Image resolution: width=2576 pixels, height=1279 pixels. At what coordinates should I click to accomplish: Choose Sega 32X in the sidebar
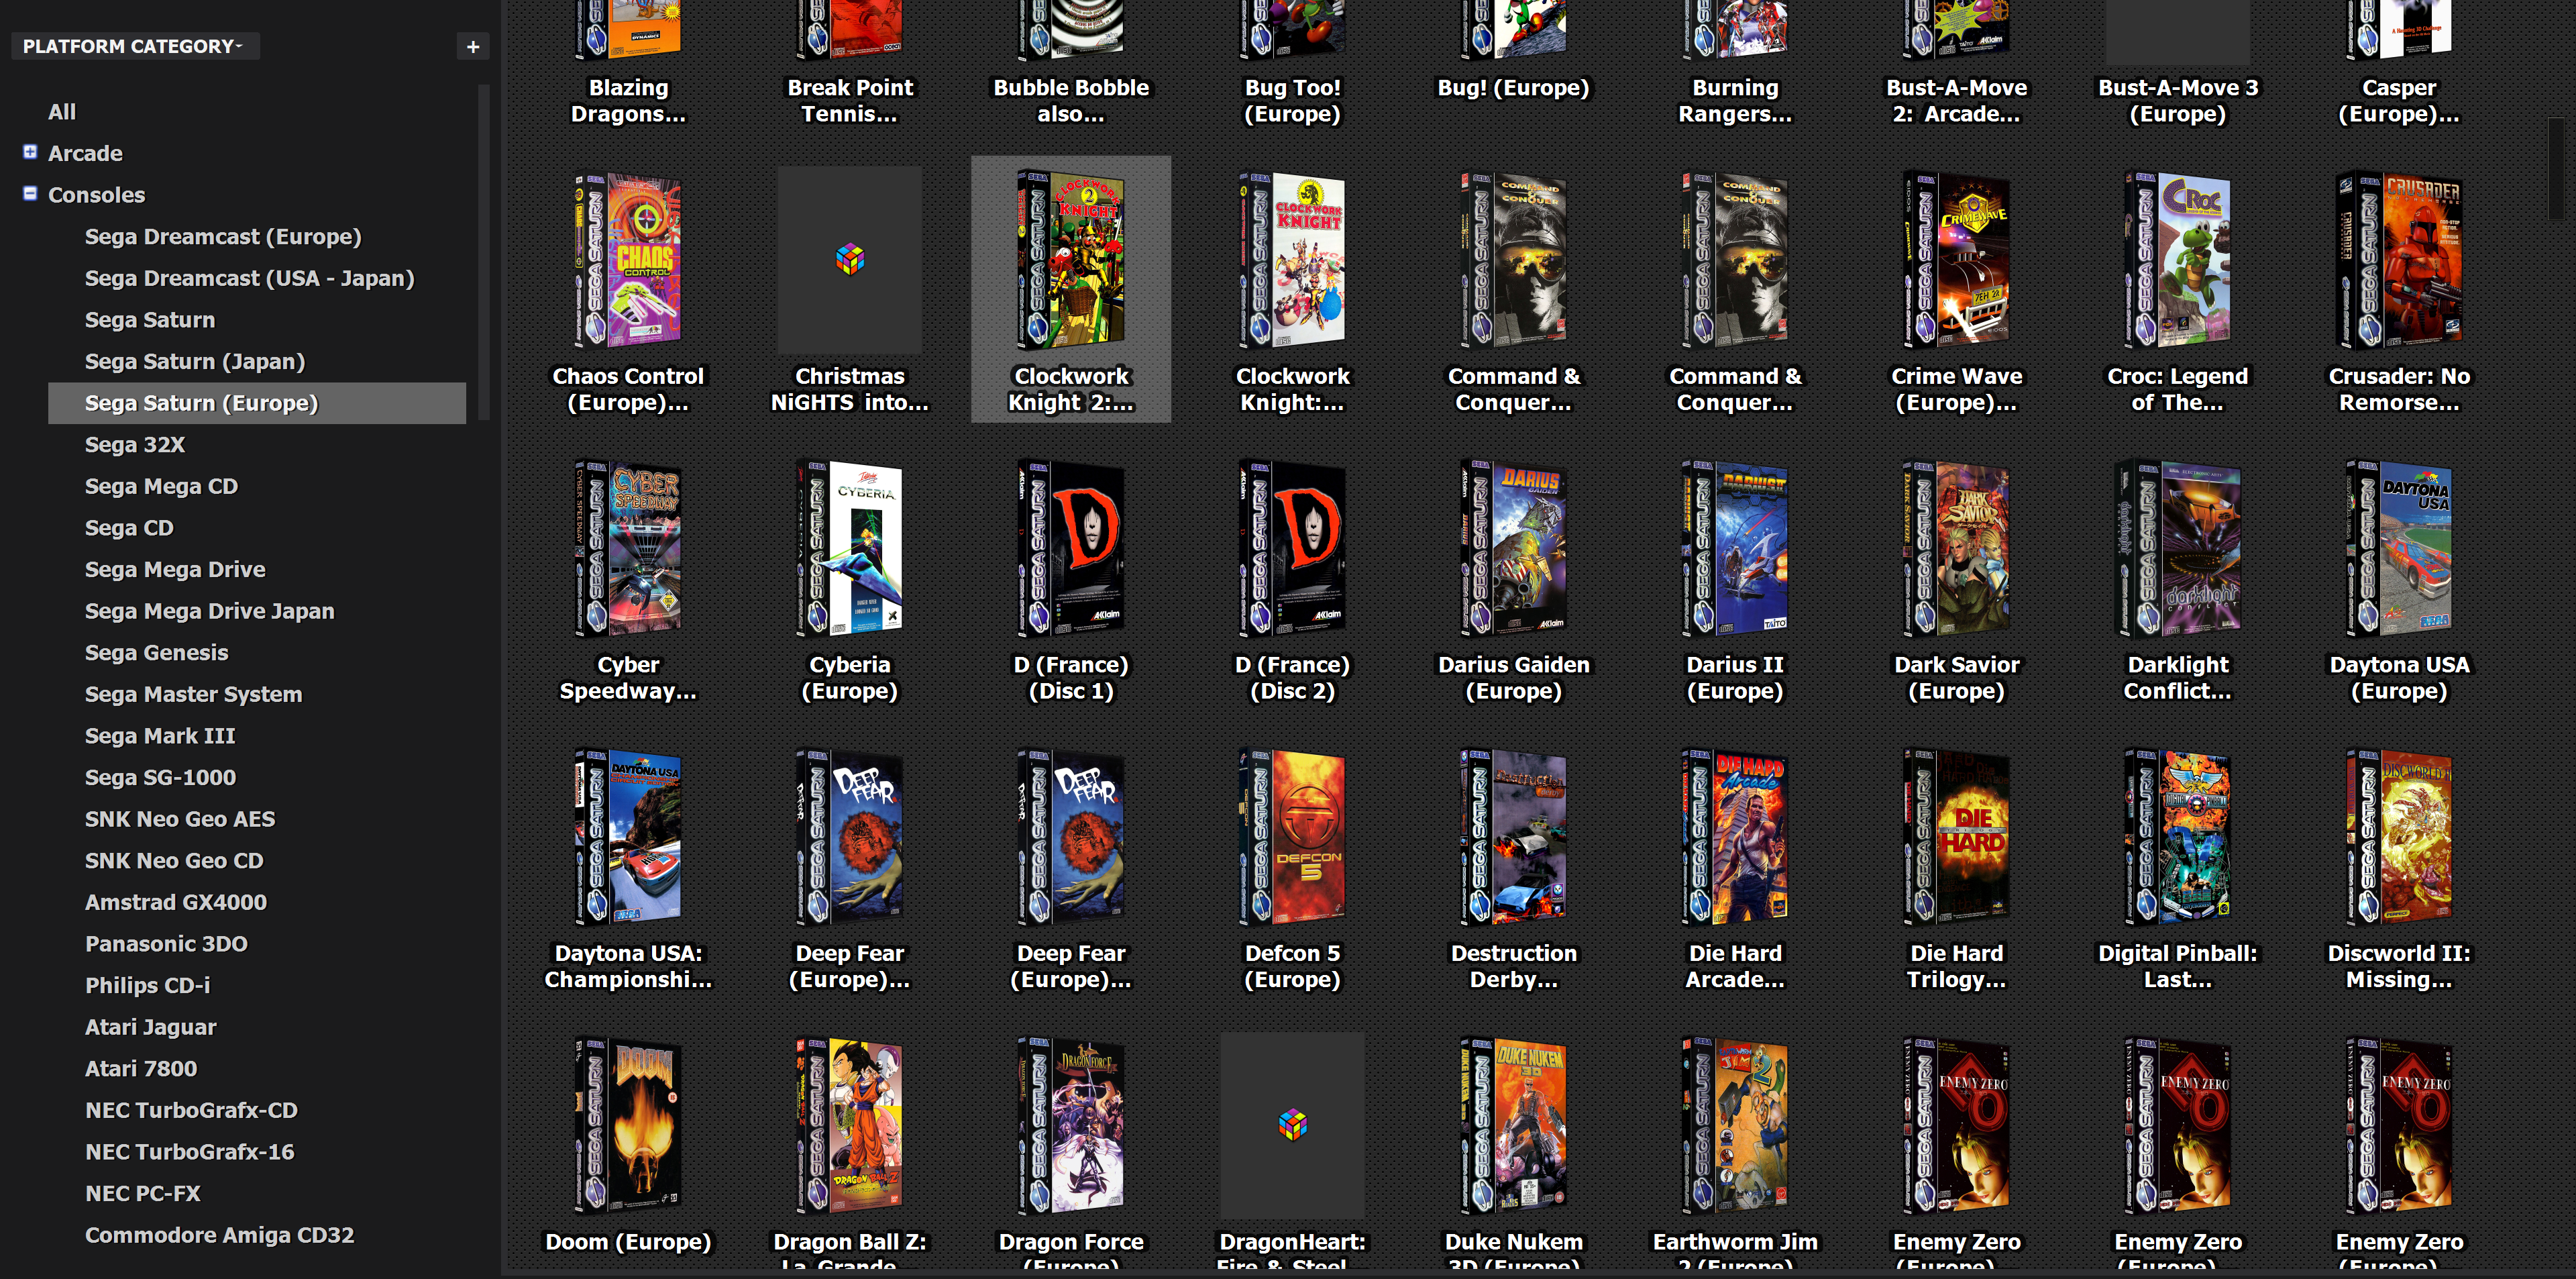135,445
